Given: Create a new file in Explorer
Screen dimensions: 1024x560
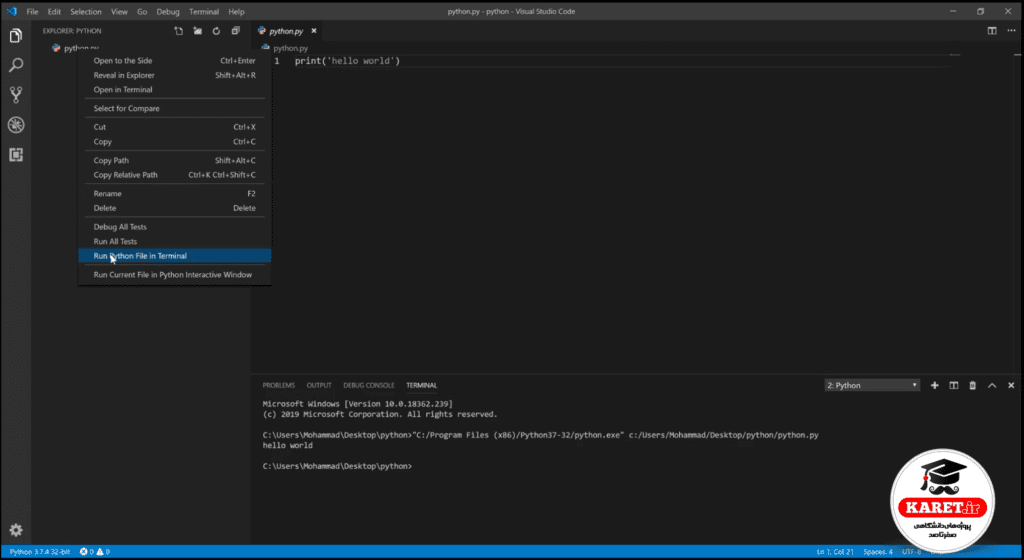Looking at the screenshot, I should [x=178, y=31].
